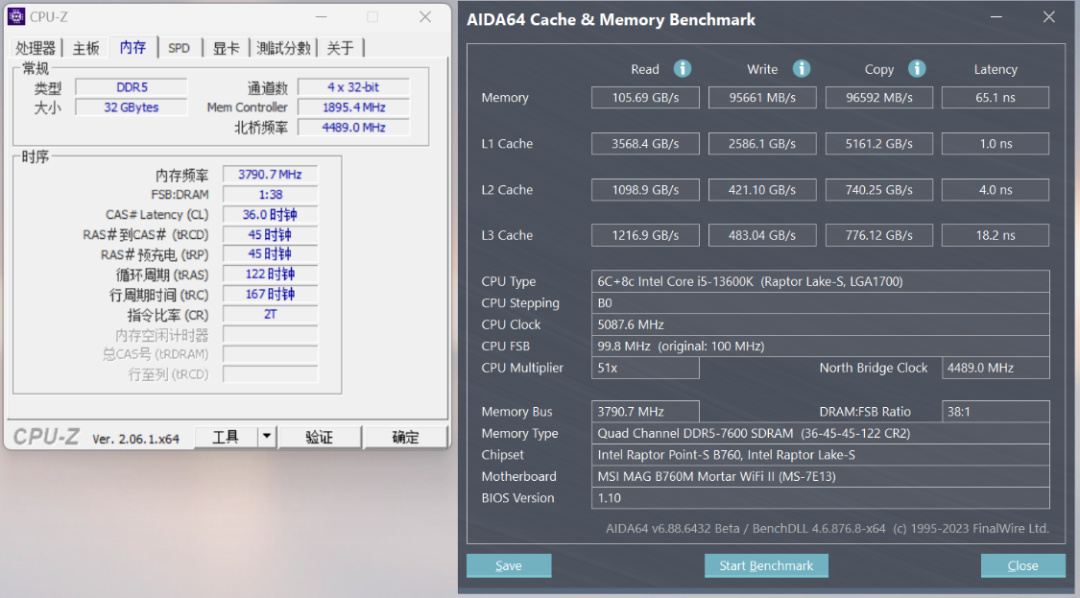Click tRAS value 122 时钟
The width and height of the screenshot is (1080, 598).
[270, 274]
